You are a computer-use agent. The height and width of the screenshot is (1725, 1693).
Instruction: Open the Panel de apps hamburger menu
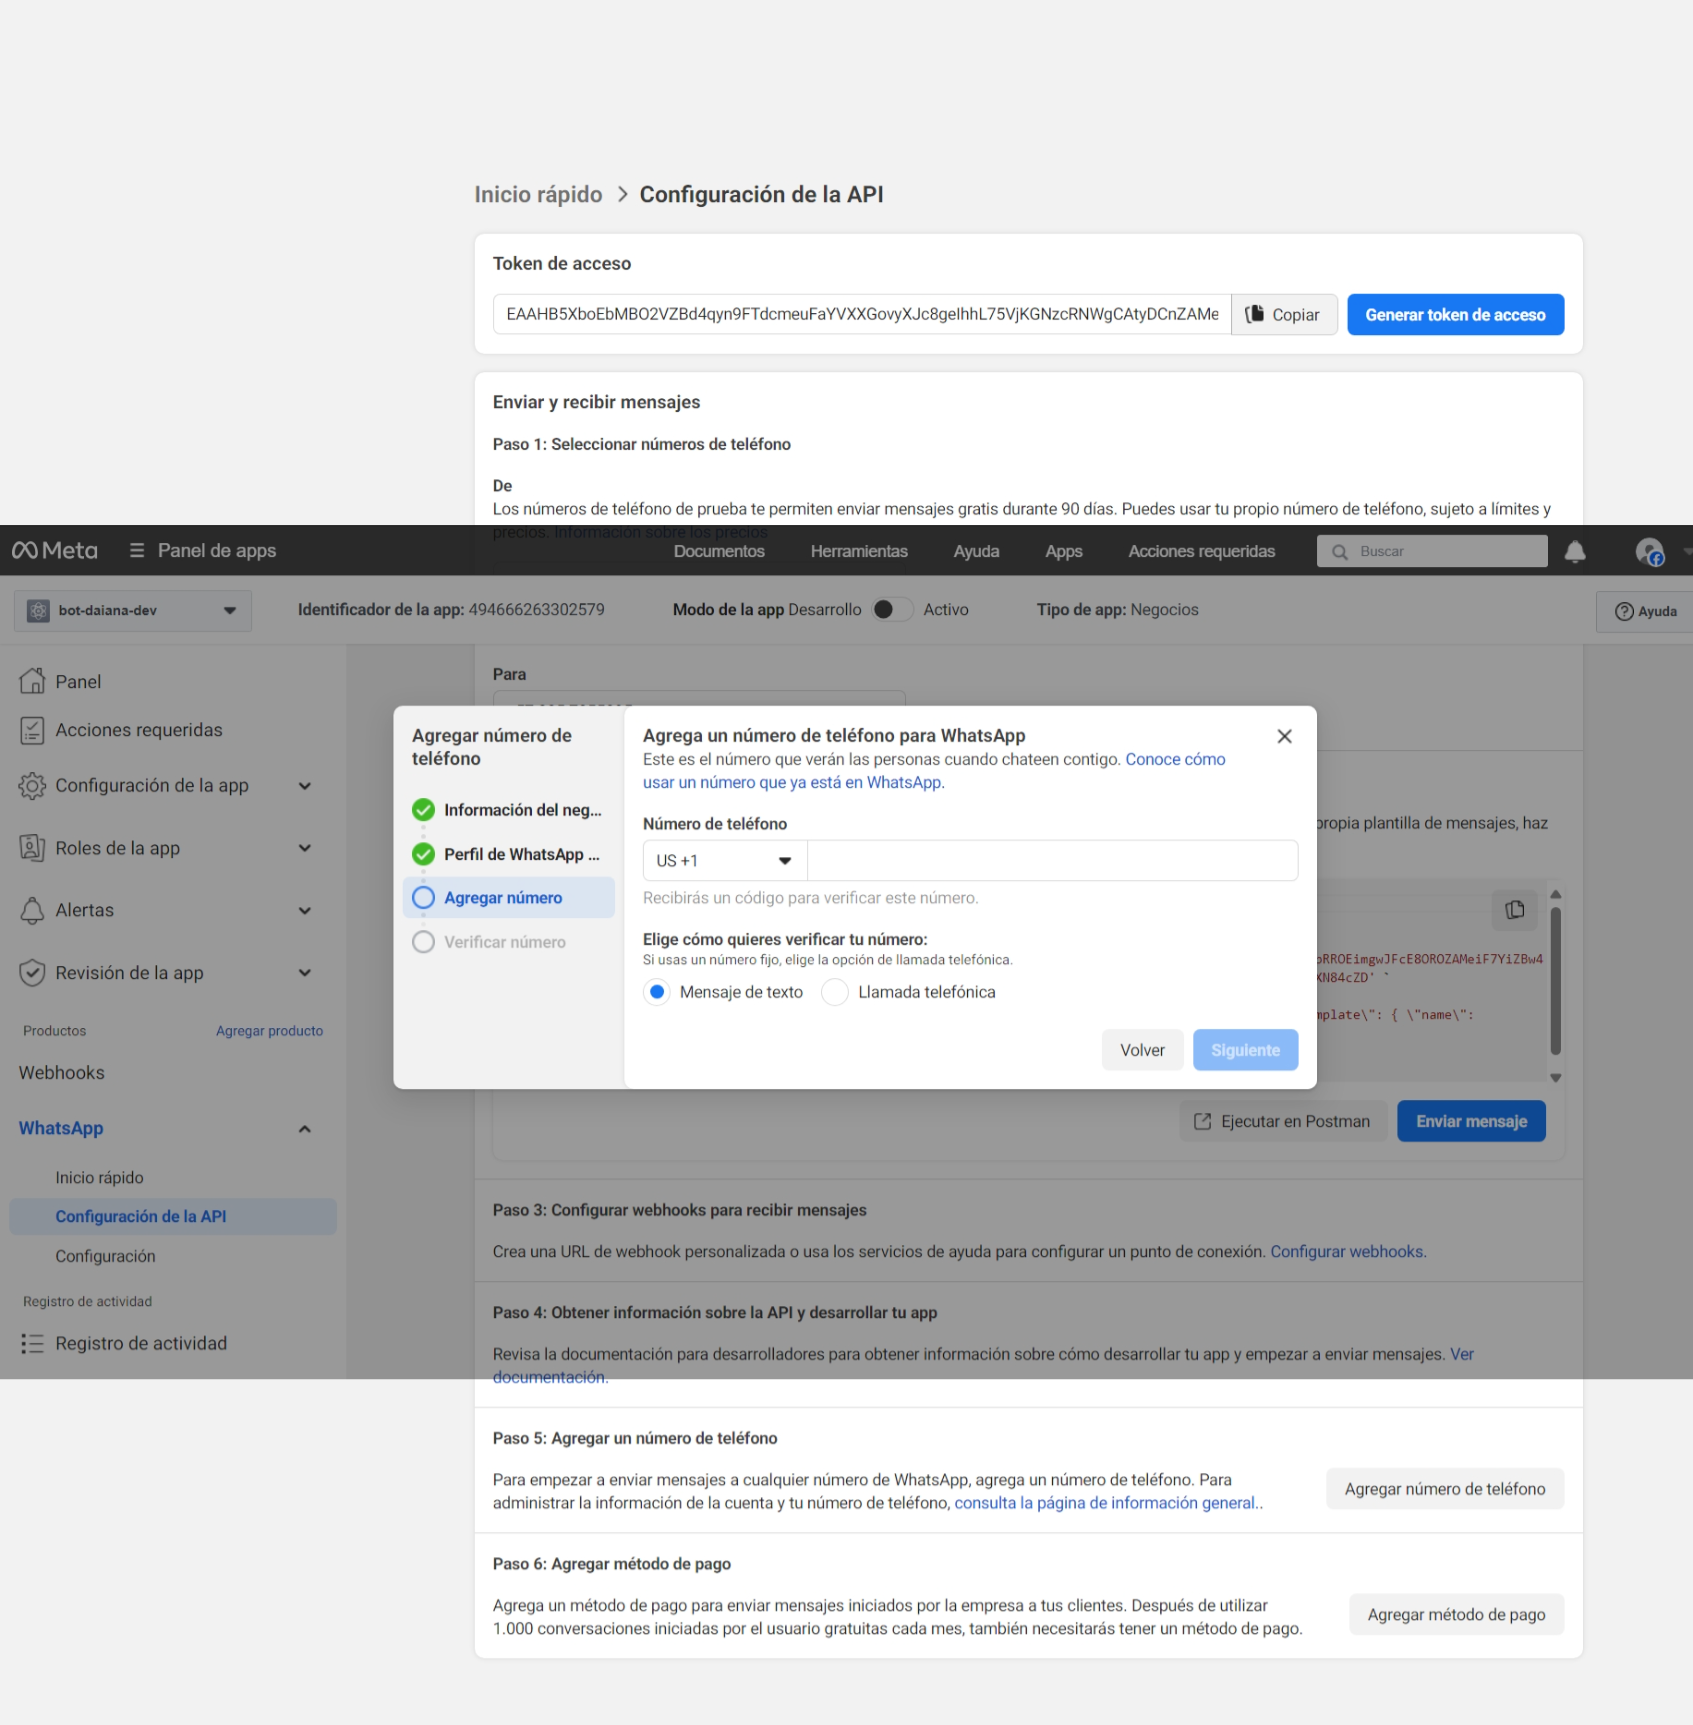(137, 551)
